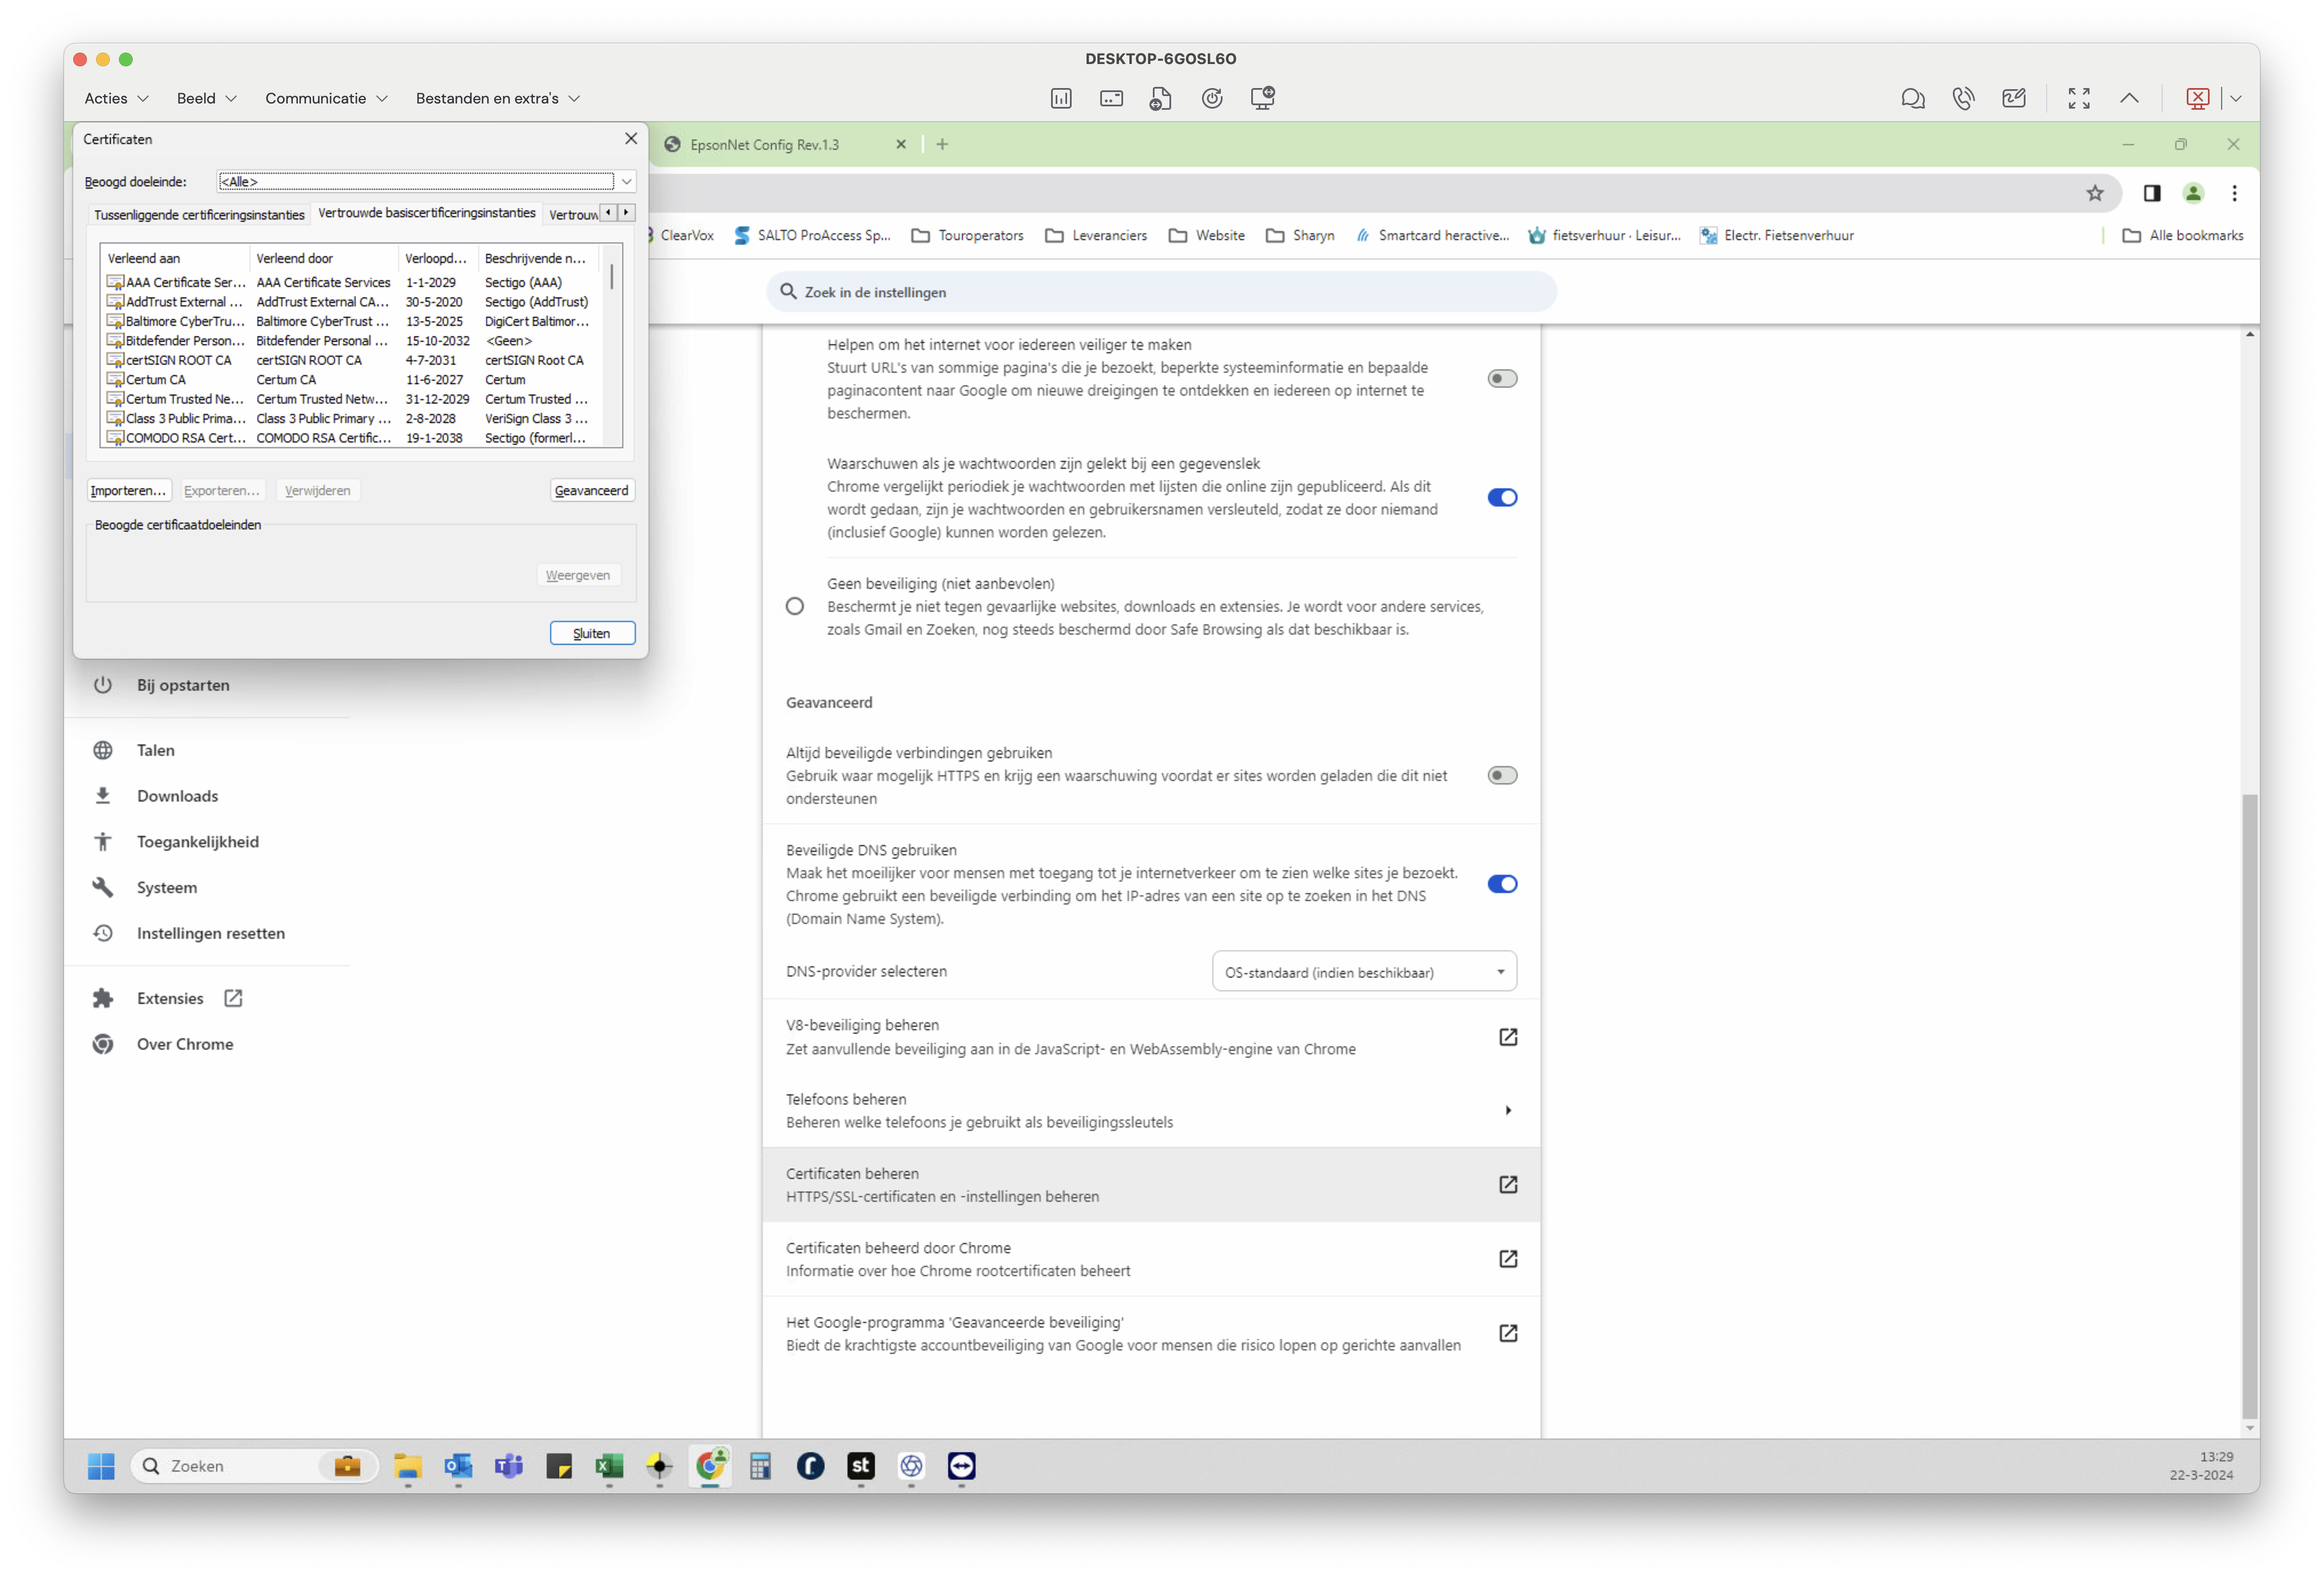The width and height of the screenshot is (2324, 1578).
Task: Close the Certificaten dialog with X
Action: 631,138
